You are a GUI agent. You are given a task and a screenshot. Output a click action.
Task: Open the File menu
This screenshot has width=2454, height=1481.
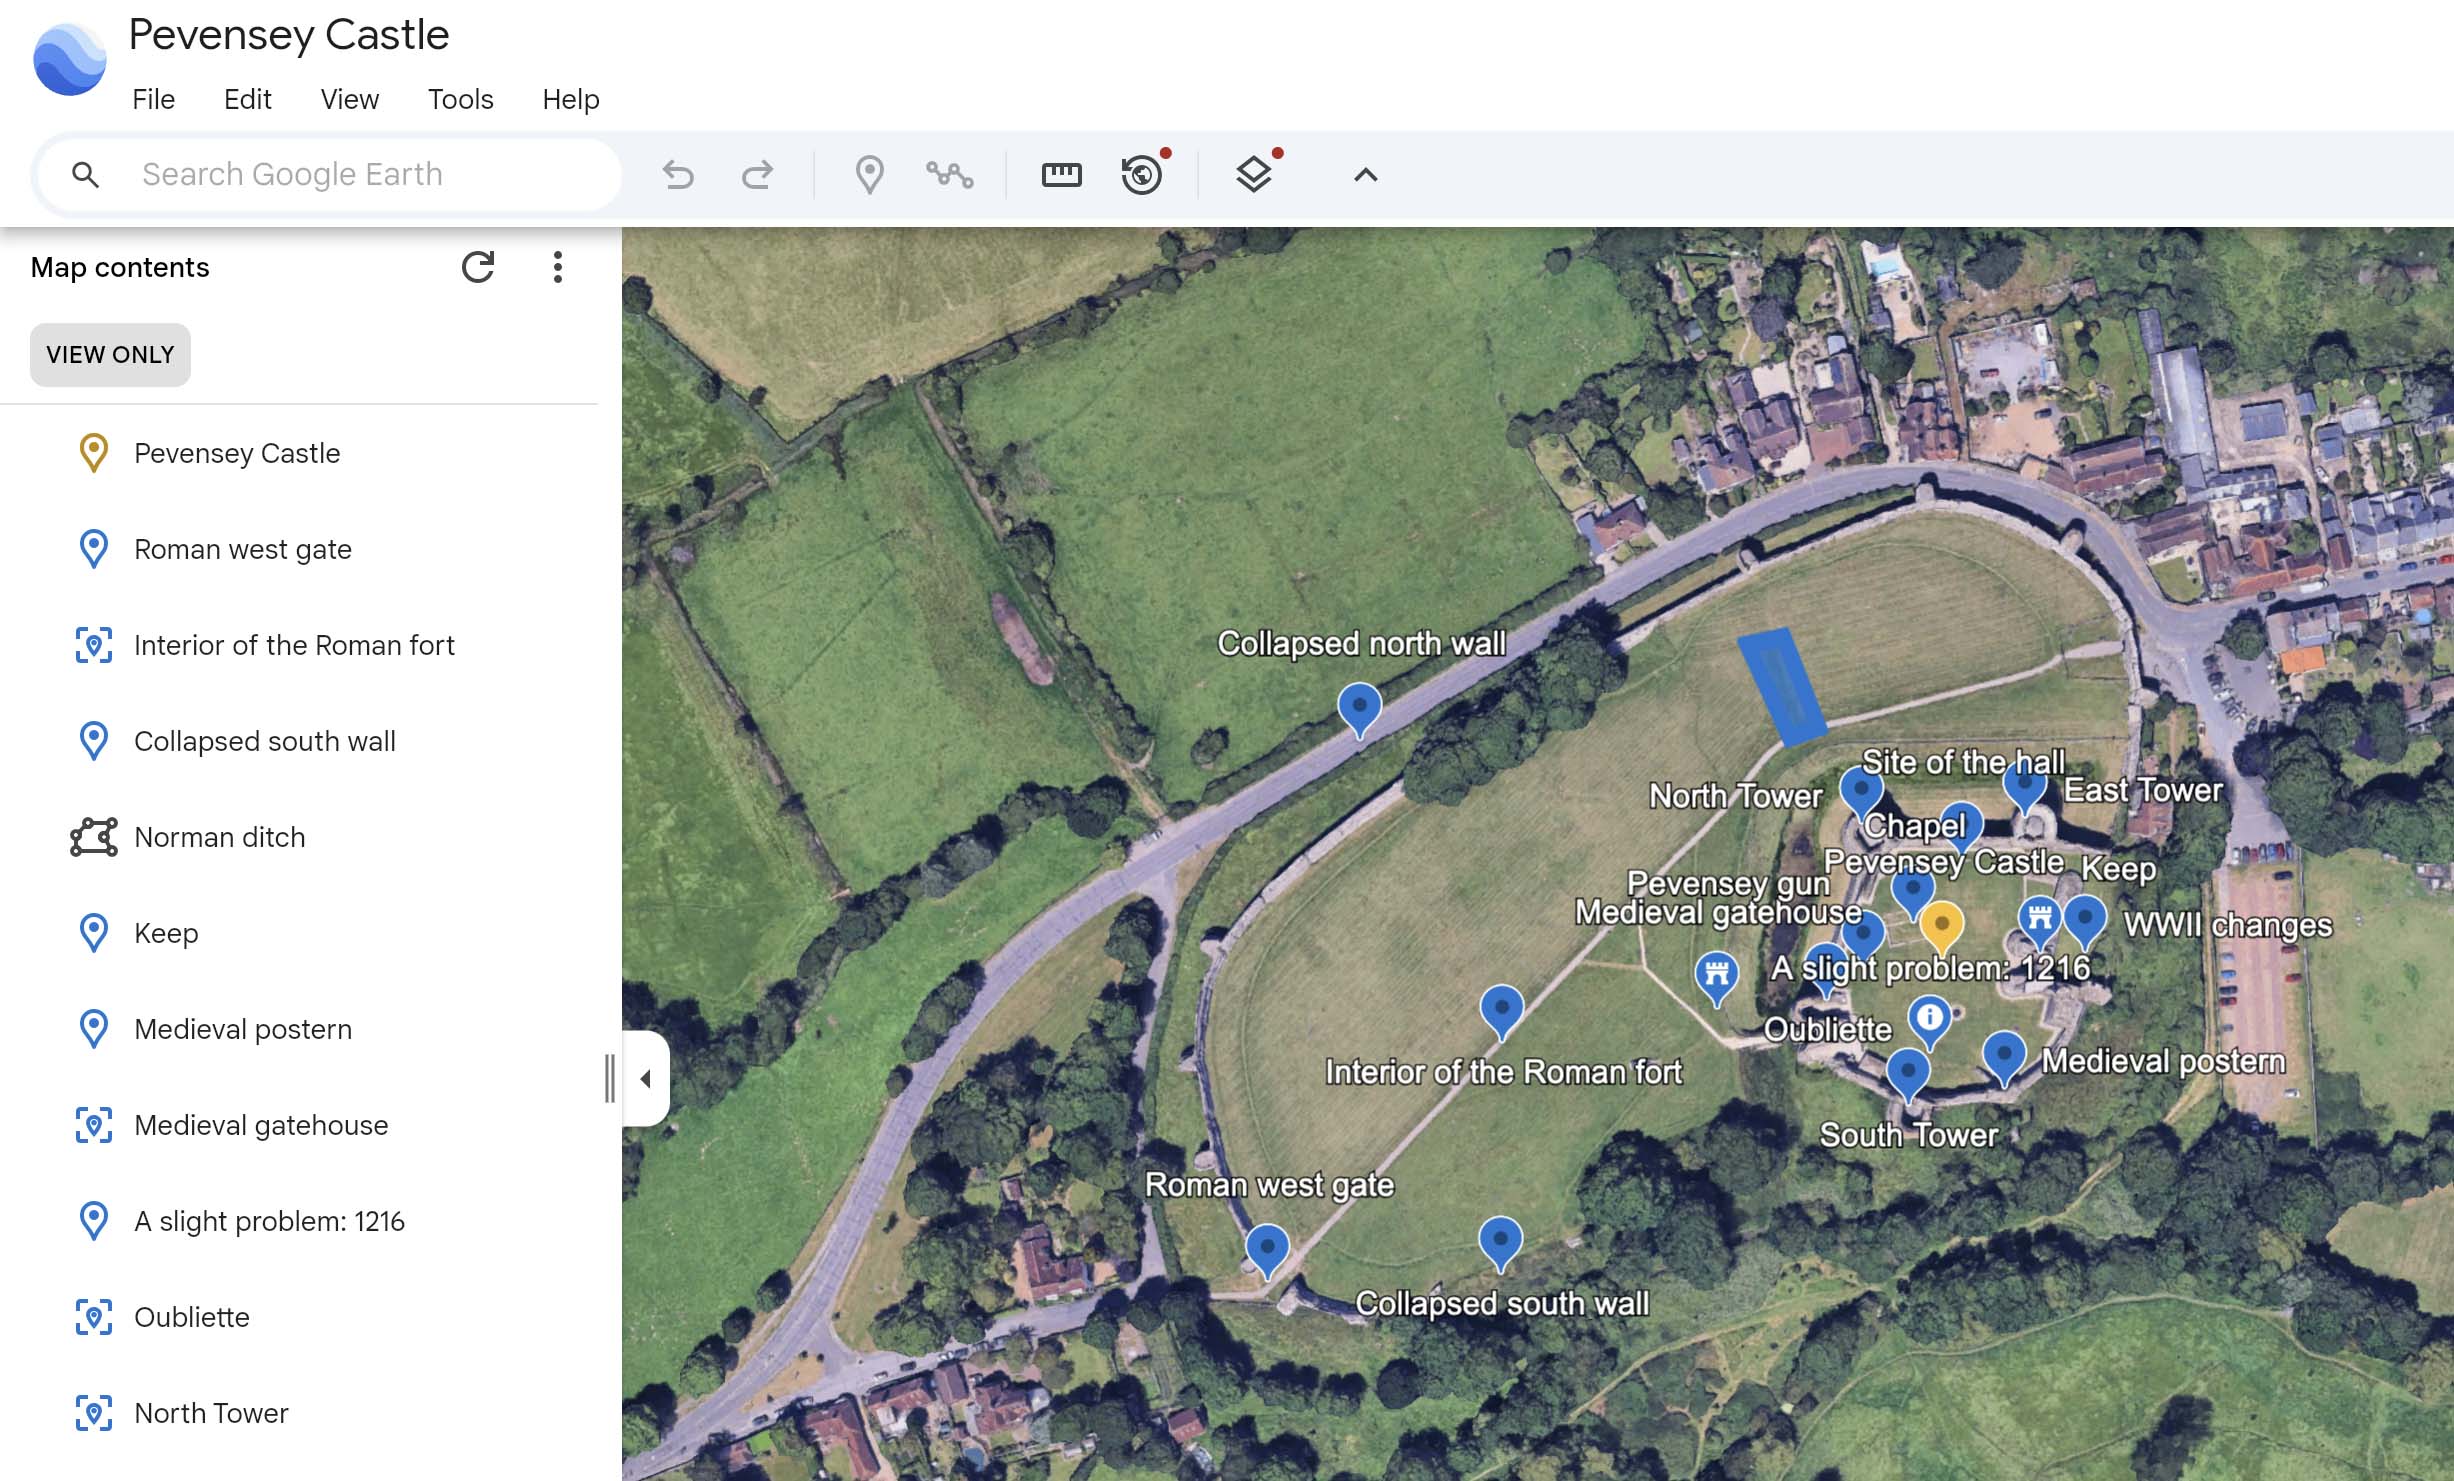153,99
